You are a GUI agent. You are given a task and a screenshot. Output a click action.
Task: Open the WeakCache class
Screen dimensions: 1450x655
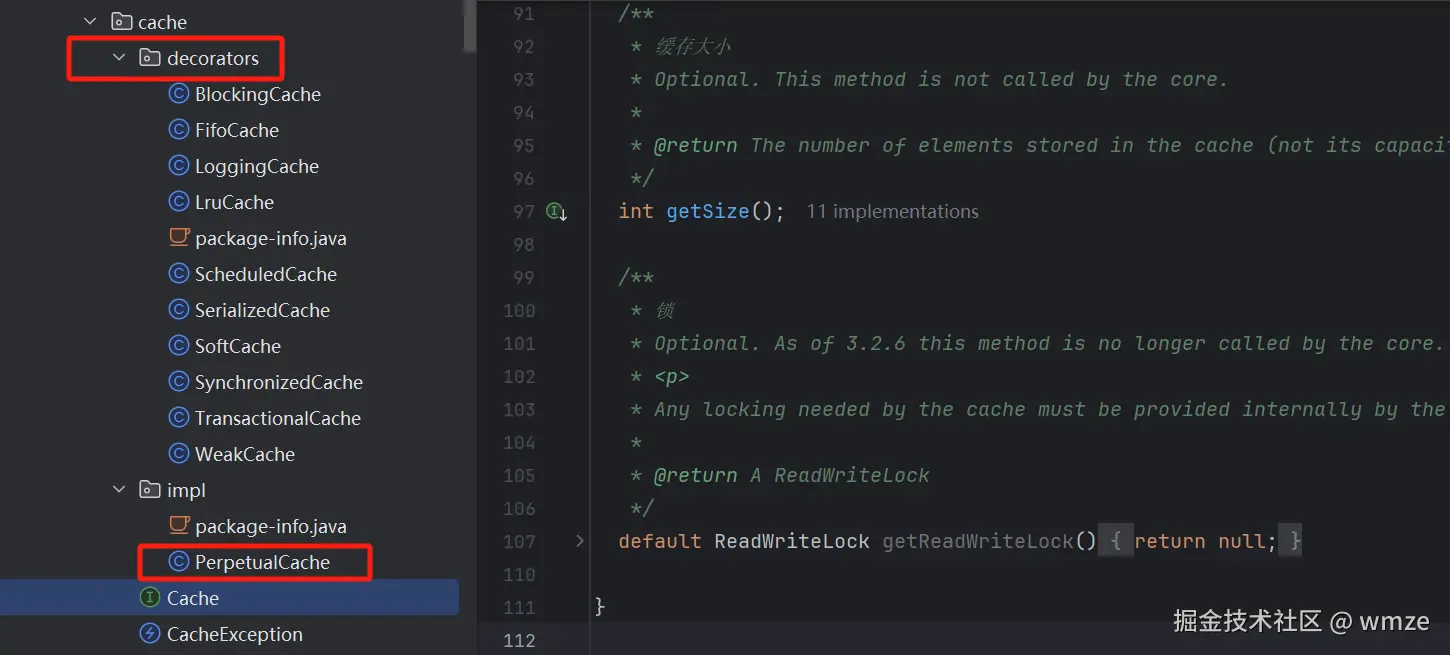[x=244, y=454]
